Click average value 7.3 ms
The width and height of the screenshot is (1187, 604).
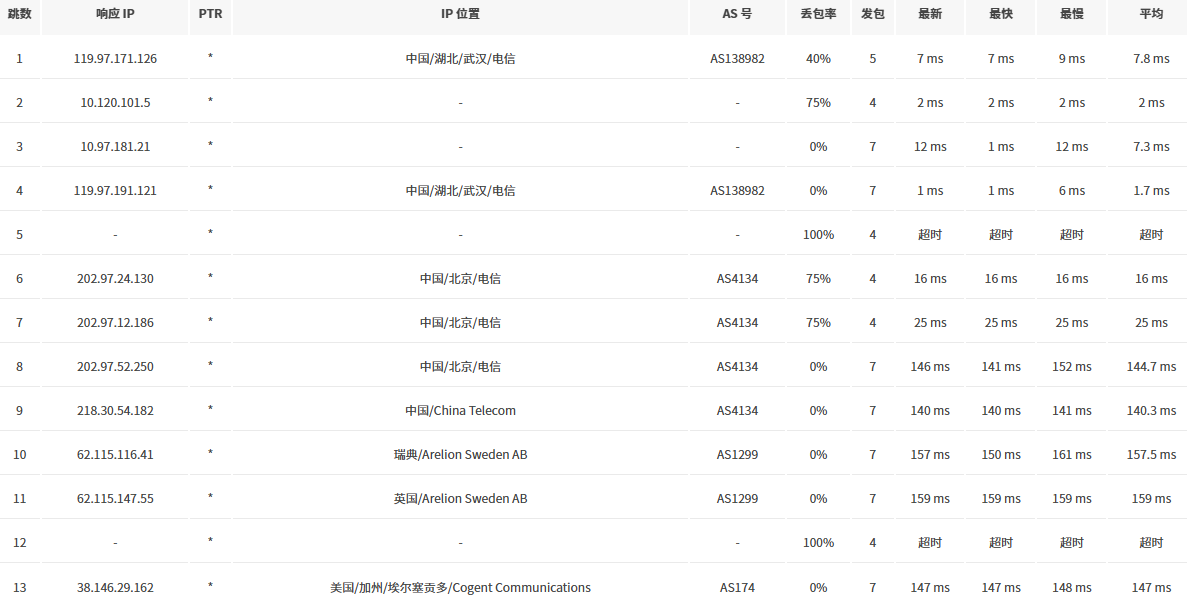1151,146
